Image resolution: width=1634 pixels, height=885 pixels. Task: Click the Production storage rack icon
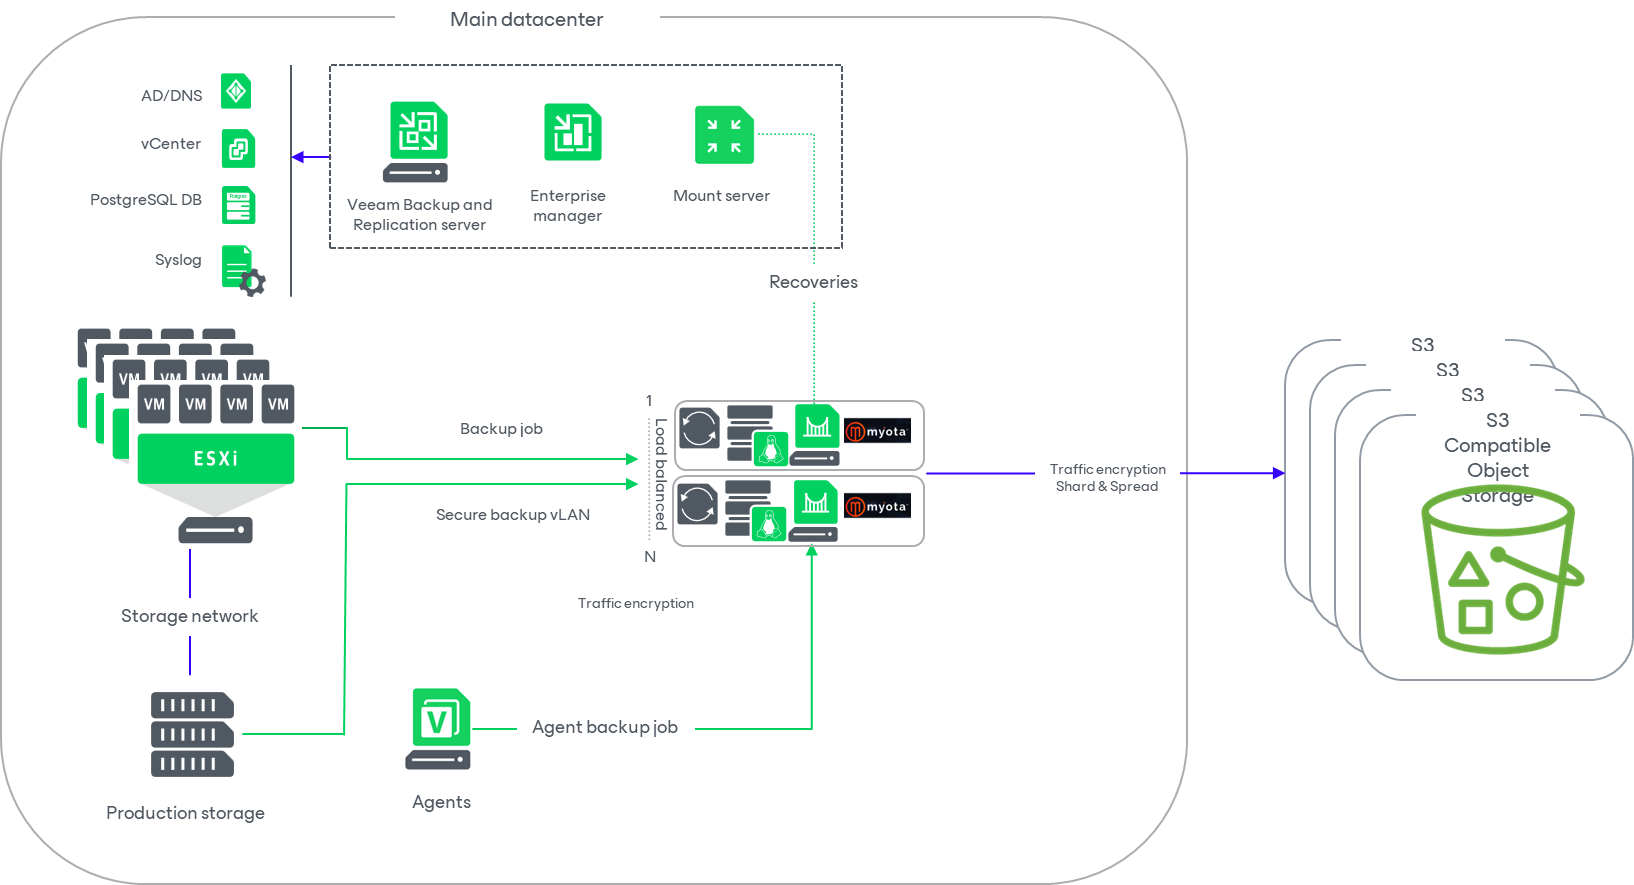(193, 735)
